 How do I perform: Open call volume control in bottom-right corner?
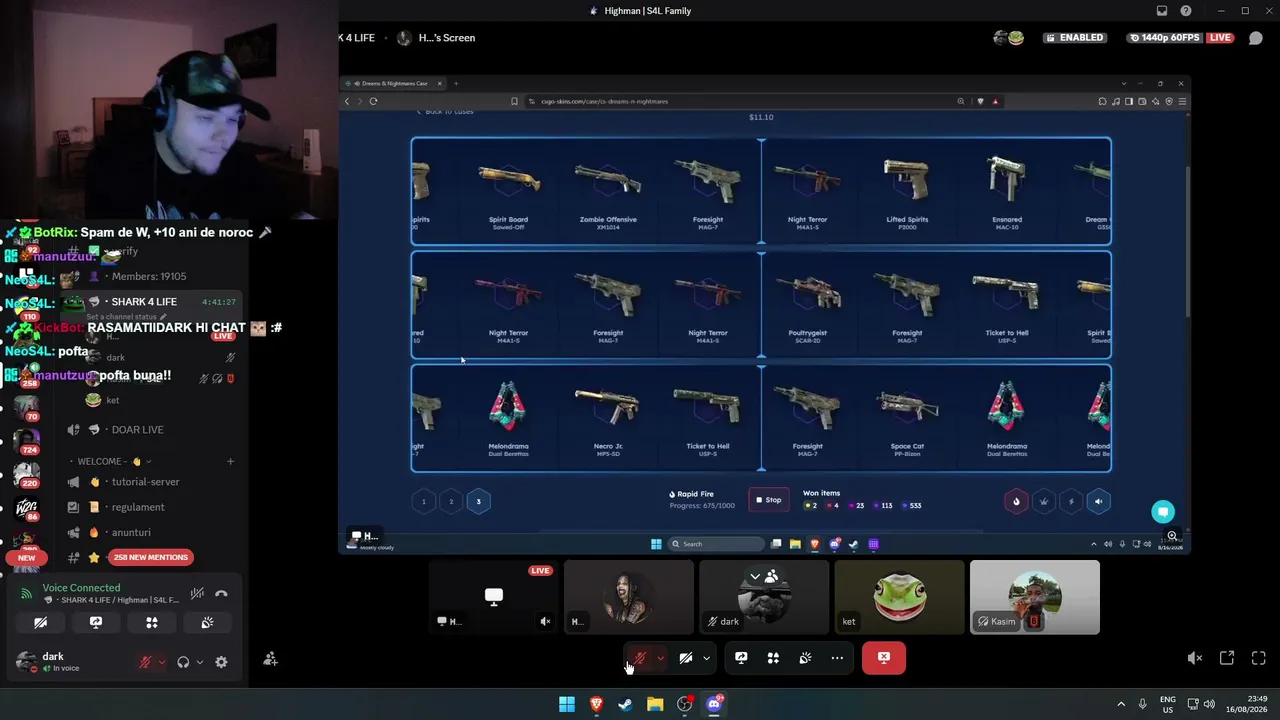coord(1194,658)
